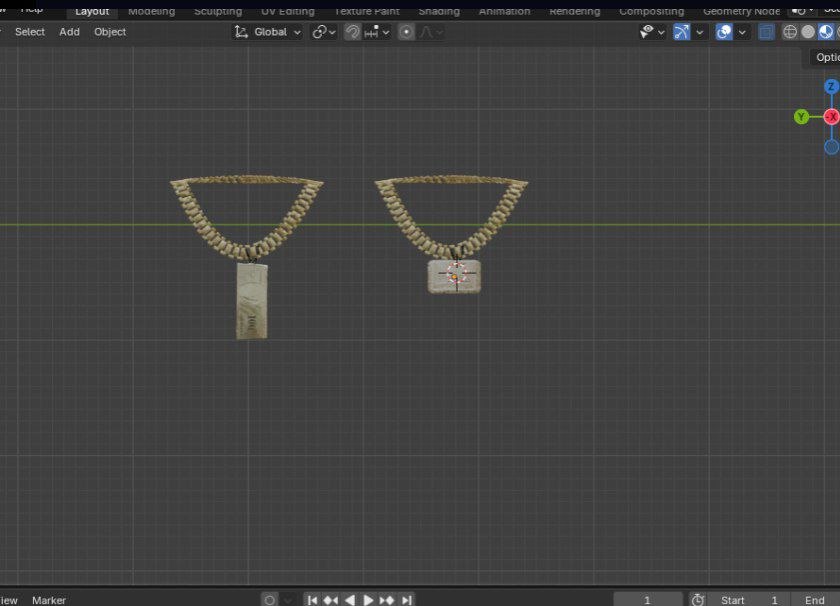The width and height of the screenshot is (840, 606).
Task: Open the proportional editing falloff dropdown
Action: (x=431, y=32)
